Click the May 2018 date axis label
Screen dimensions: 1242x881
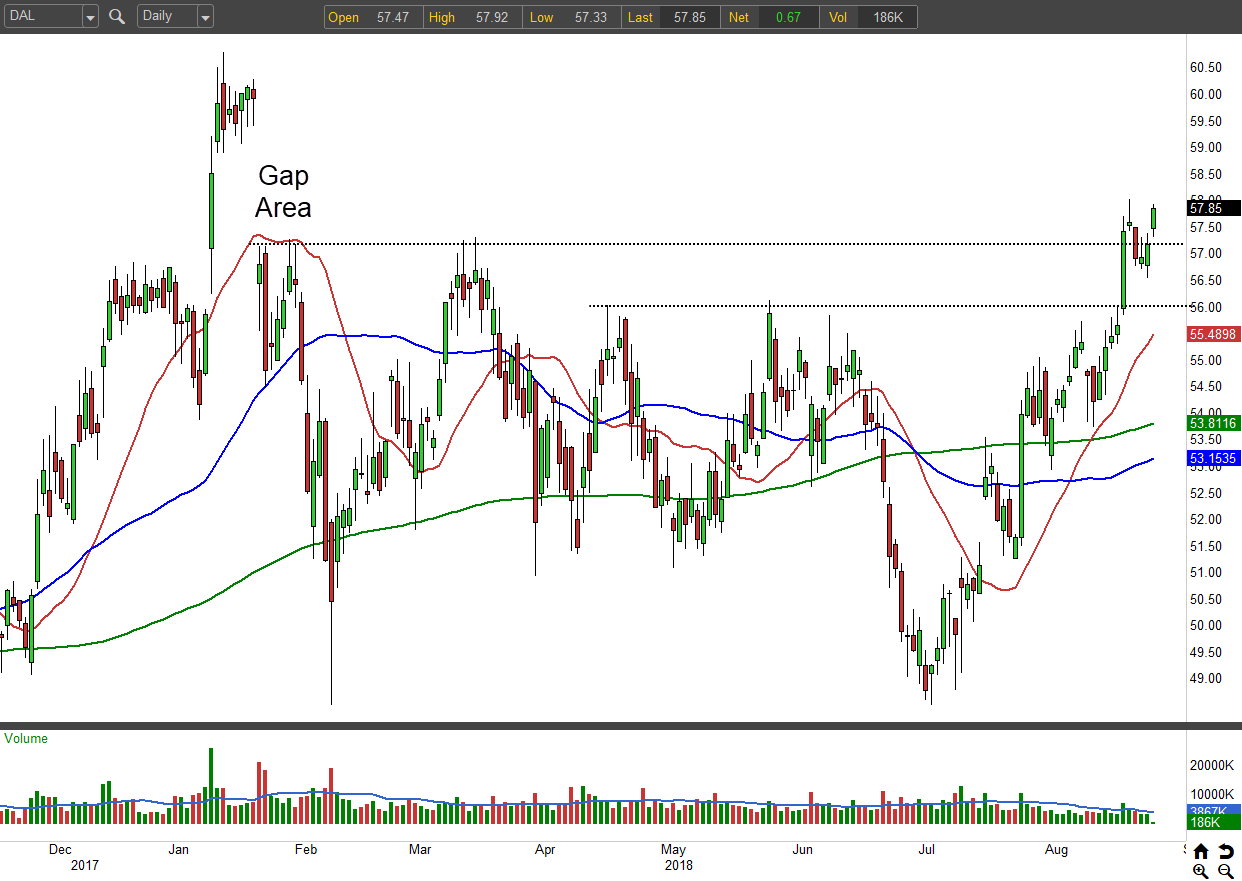tap(676, 858)
